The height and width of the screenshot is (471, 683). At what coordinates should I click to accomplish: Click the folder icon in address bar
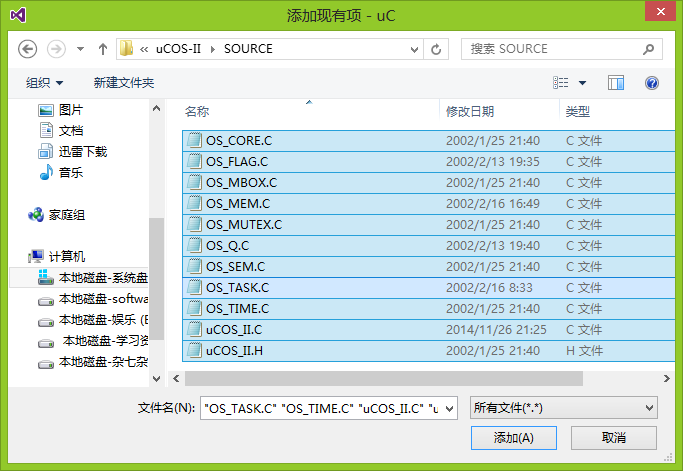tap(126, 48)
